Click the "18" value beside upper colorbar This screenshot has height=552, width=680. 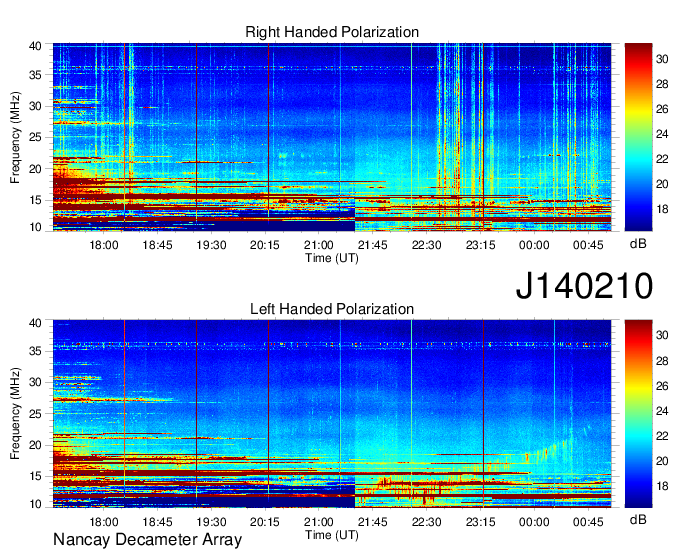click(x=662, y=209)
